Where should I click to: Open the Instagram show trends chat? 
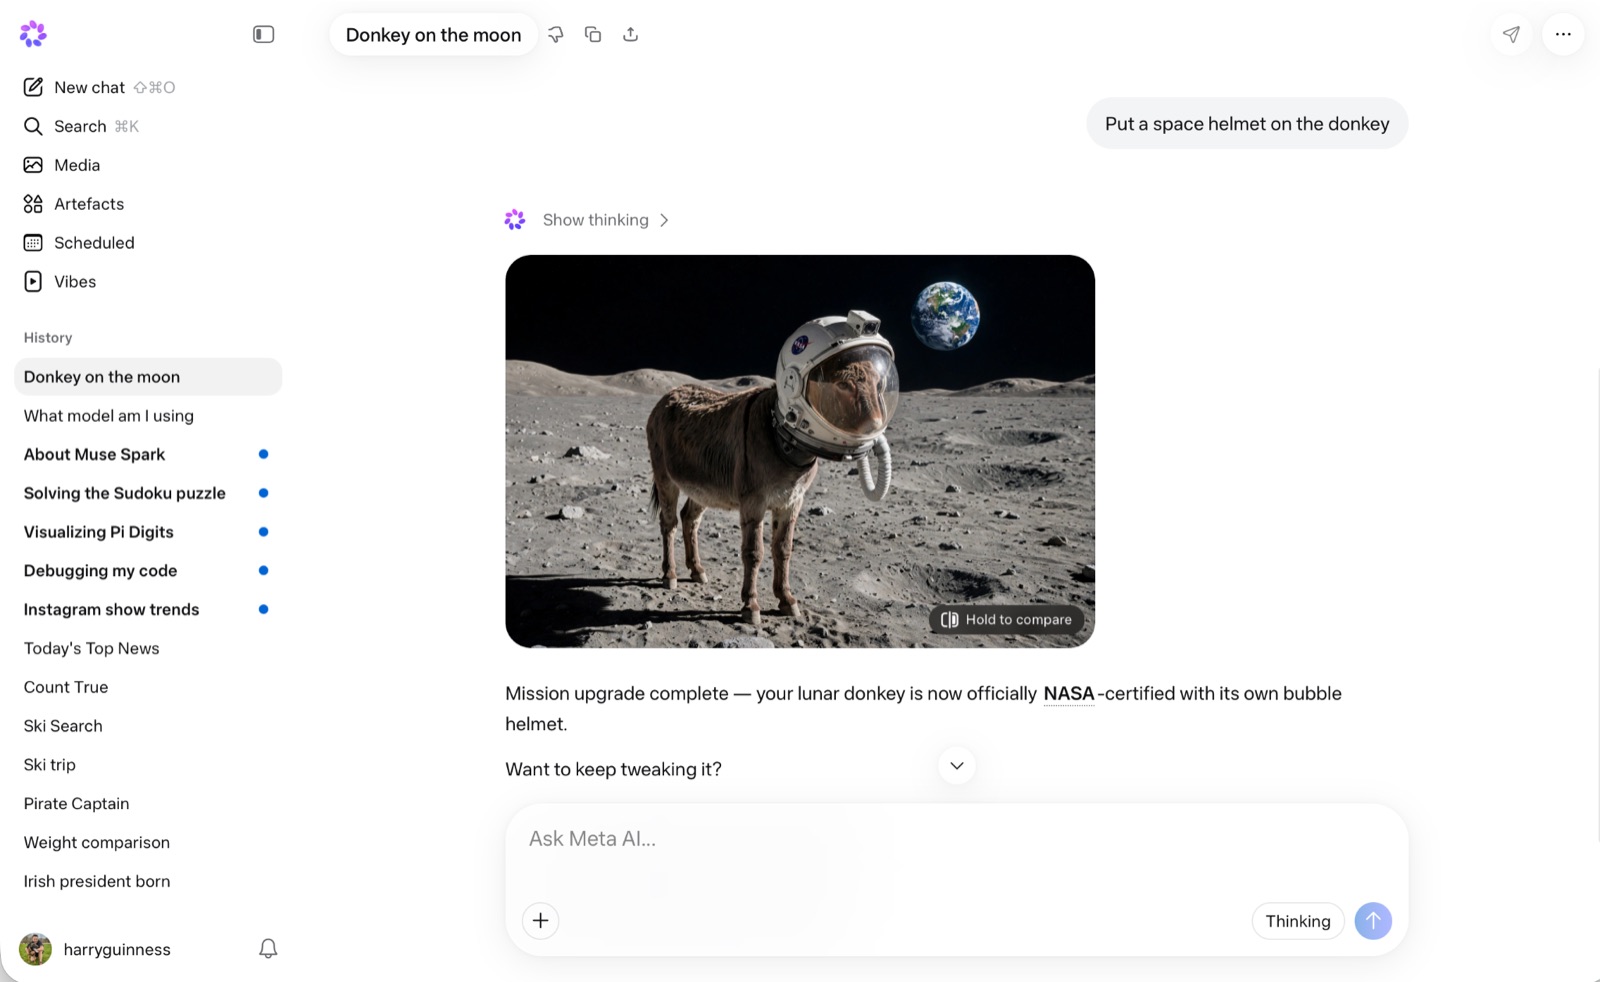tap(148, 610)
